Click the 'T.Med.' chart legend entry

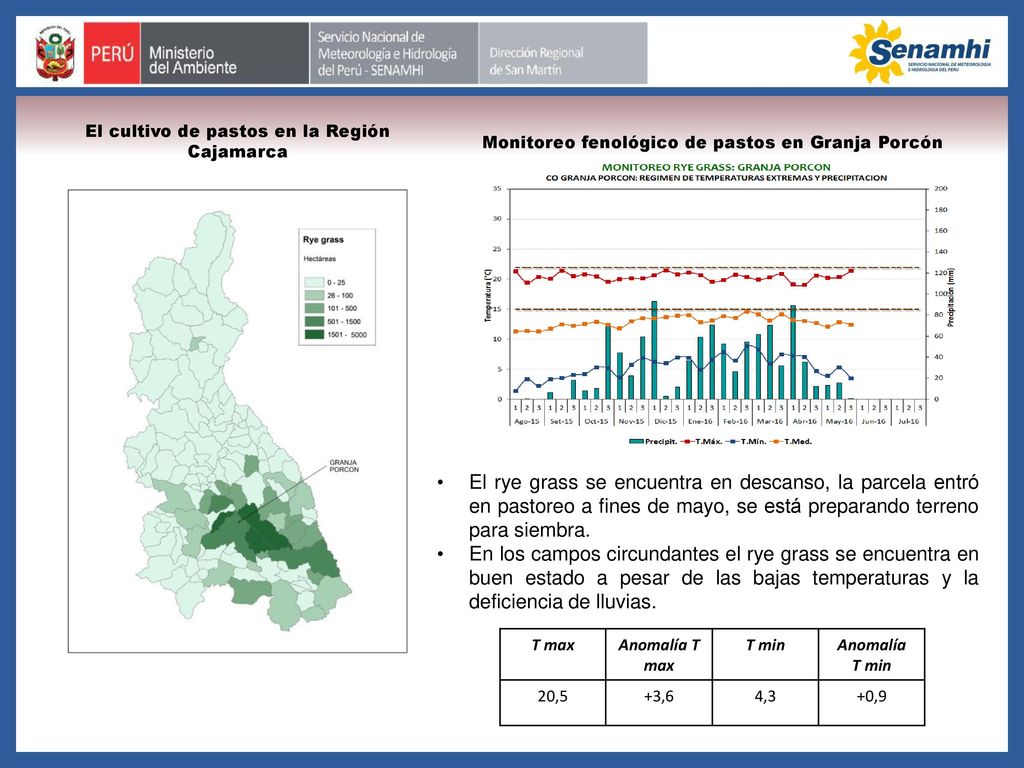792,441
